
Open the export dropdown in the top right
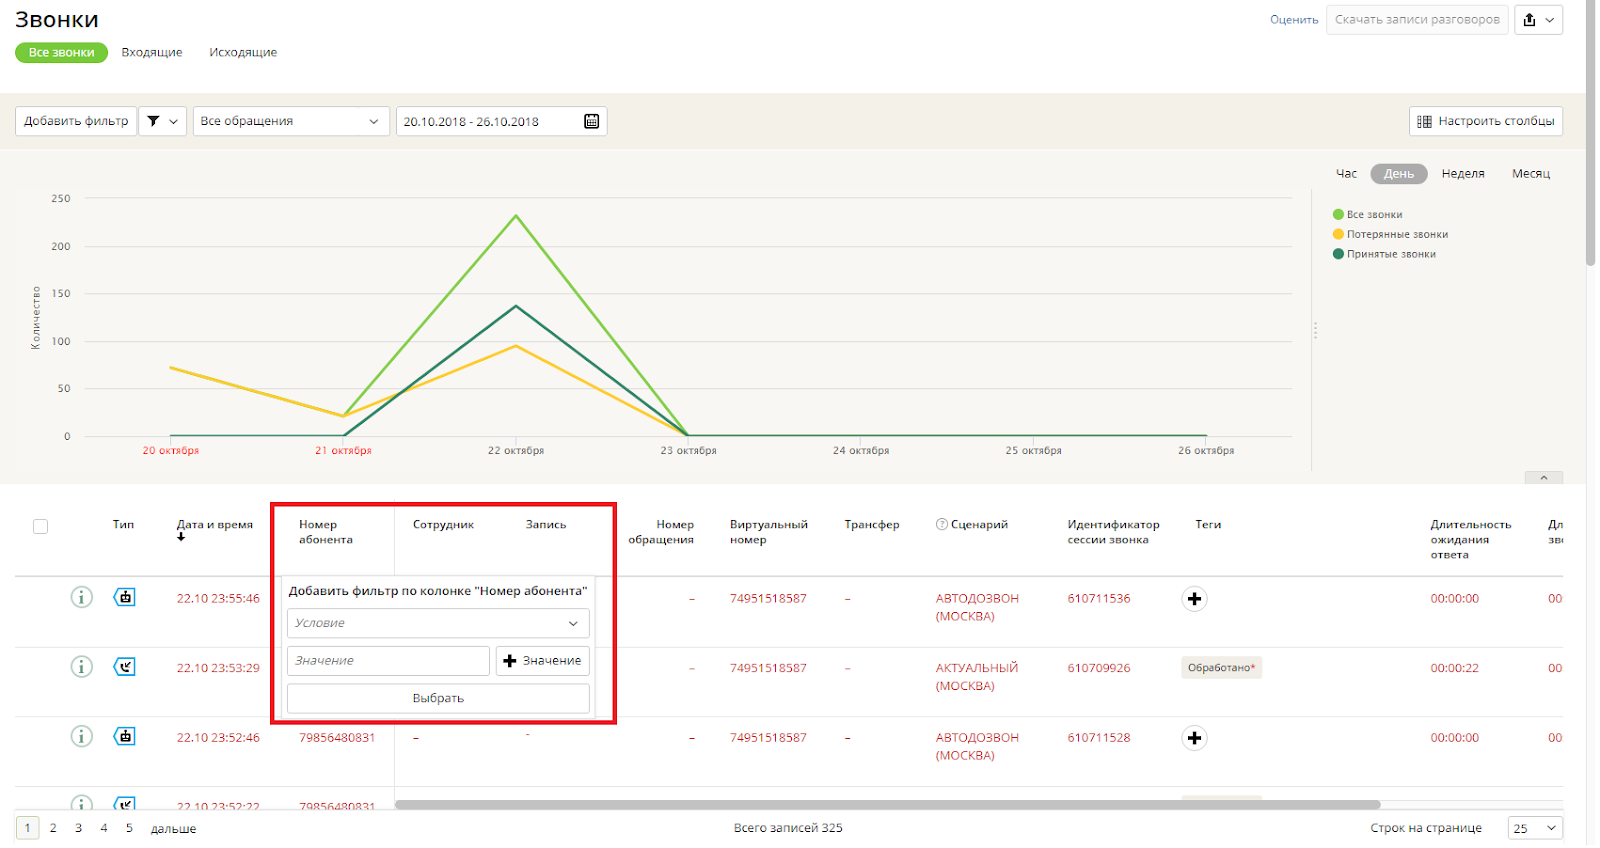click(1539, 20)
